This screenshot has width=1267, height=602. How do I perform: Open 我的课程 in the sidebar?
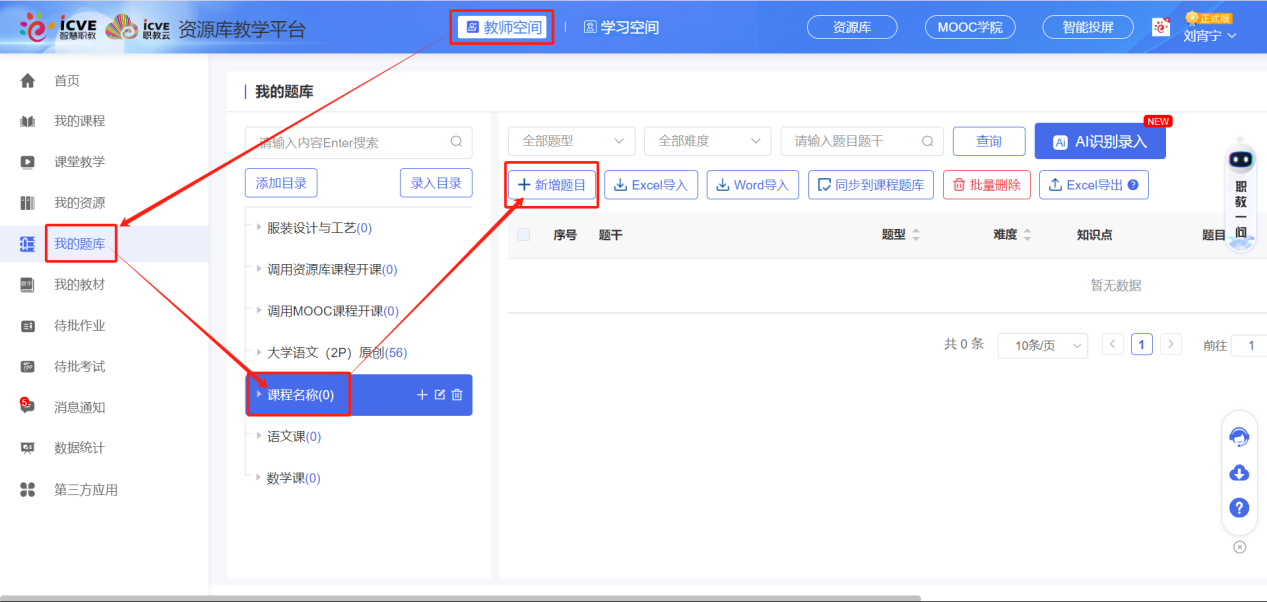coord(79,121)
